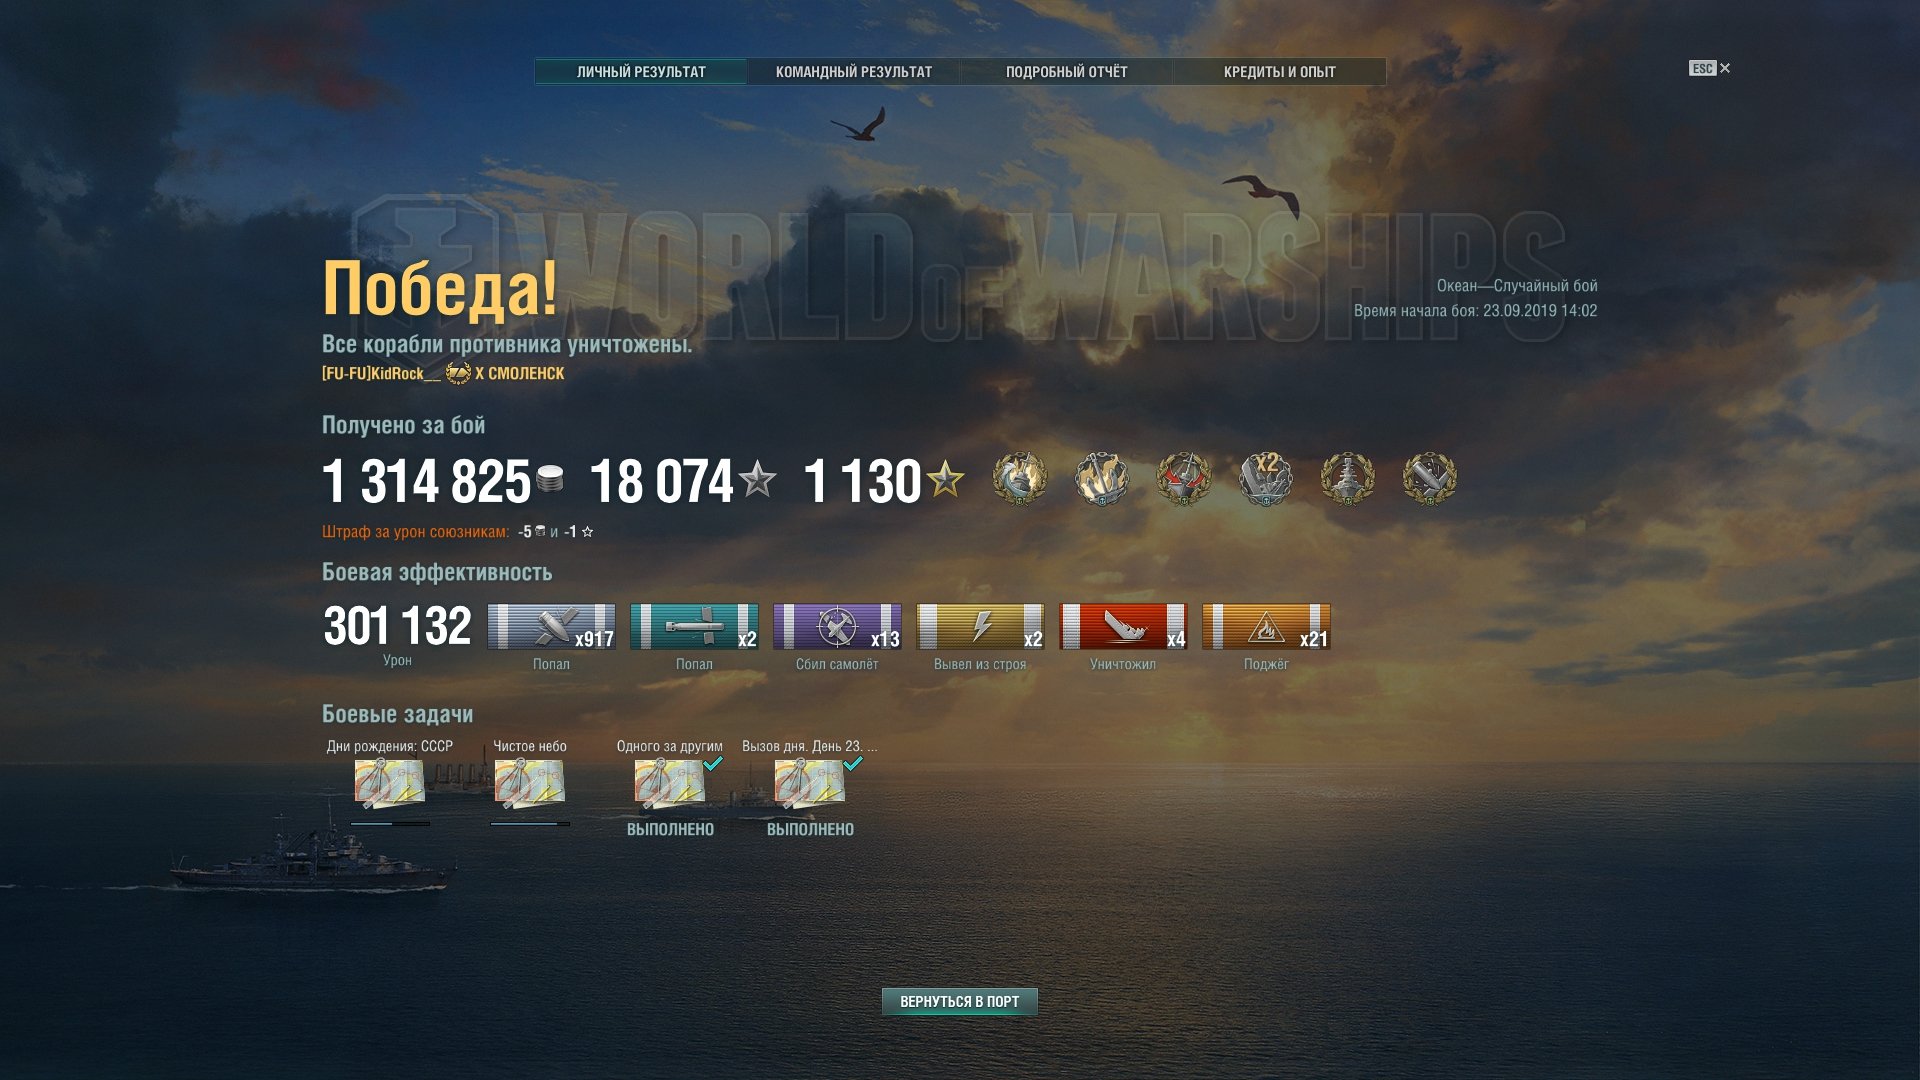
Task: Click the torpedo hits x2 ribbon
Action: click(x=694, y=627)
